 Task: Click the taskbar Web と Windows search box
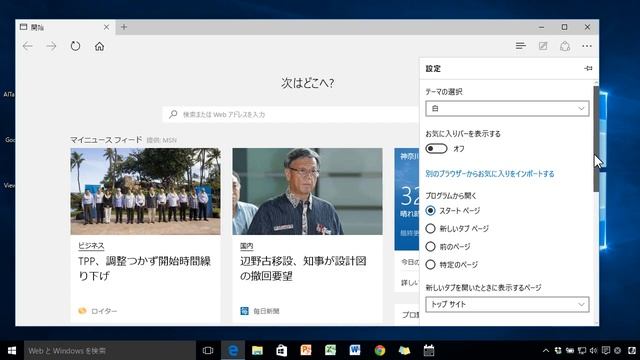(x=110, y=351)
